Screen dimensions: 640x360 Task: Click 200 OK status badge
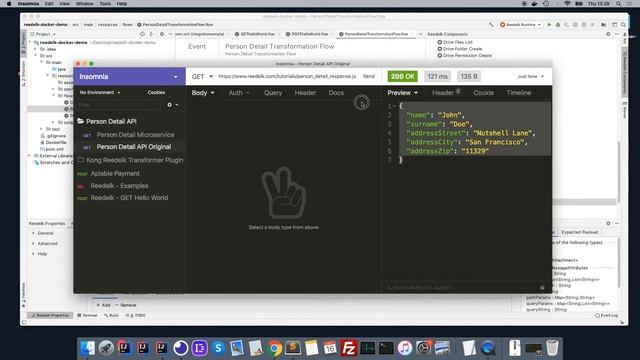tap(402, 77)
